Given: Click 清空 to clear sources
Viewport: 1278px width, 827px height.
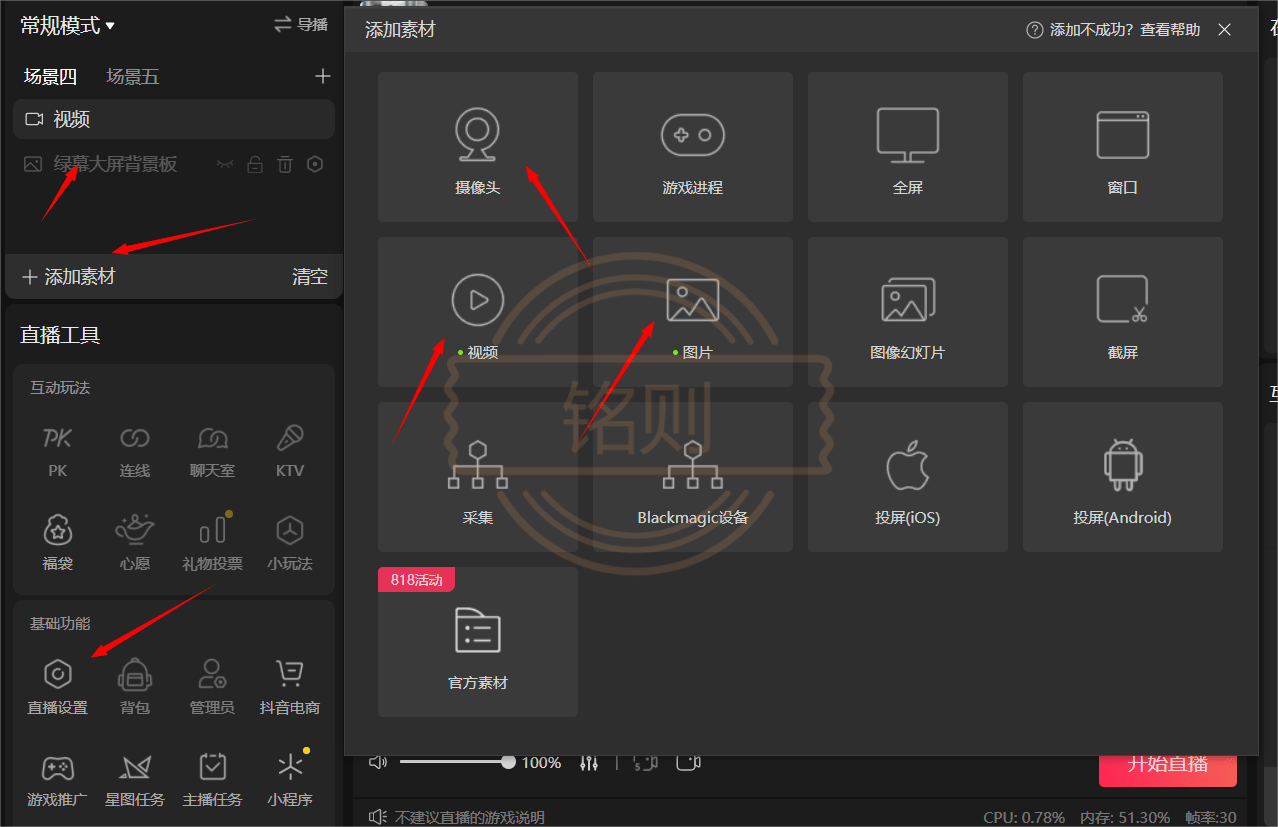Looking at the screenshot, I should pos(310,277).
